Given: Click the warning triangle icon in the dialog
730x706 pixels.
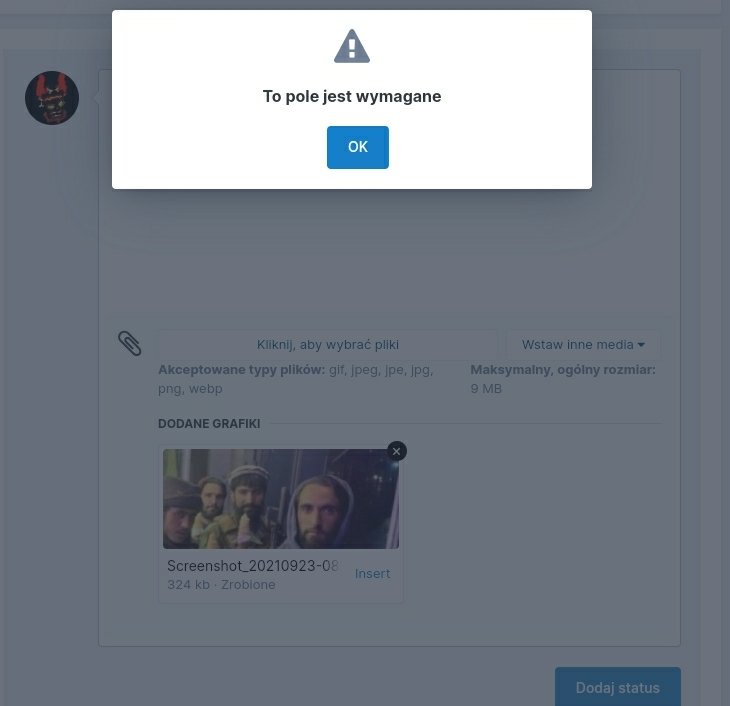Looking at the screenshot, I should coord(352,46).
